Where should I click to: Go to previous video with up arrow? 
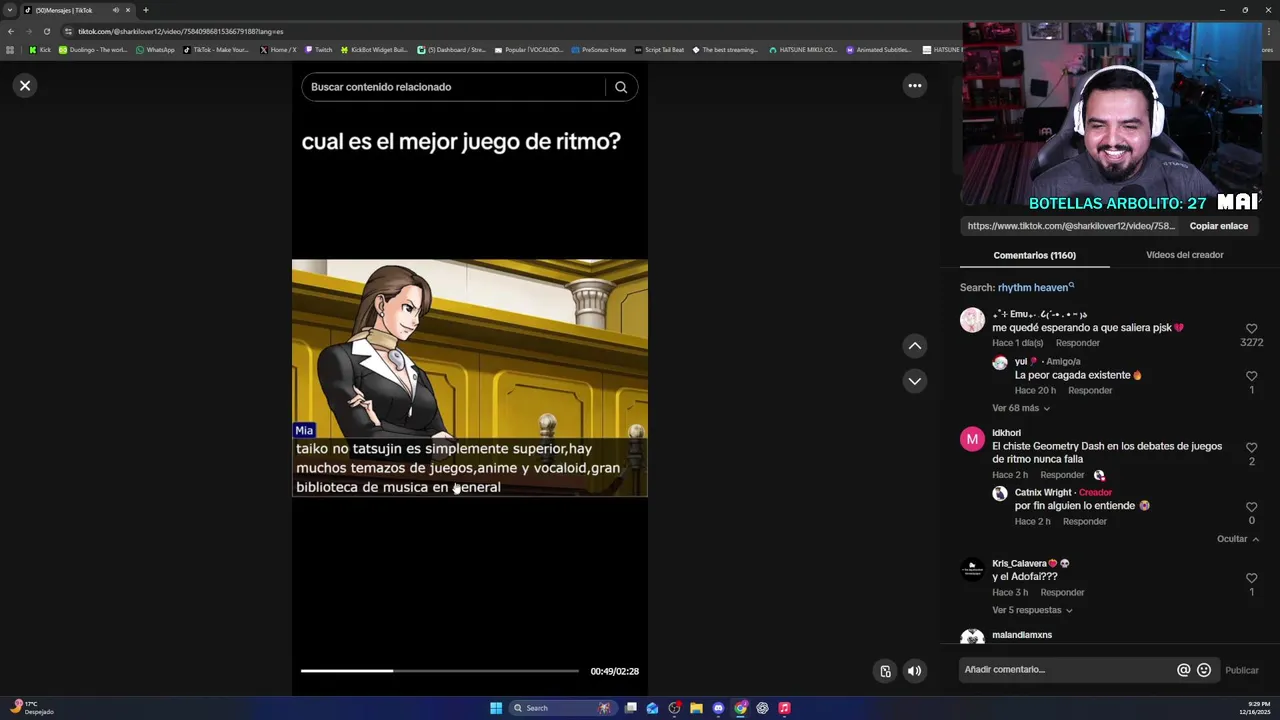pos(914,346)
